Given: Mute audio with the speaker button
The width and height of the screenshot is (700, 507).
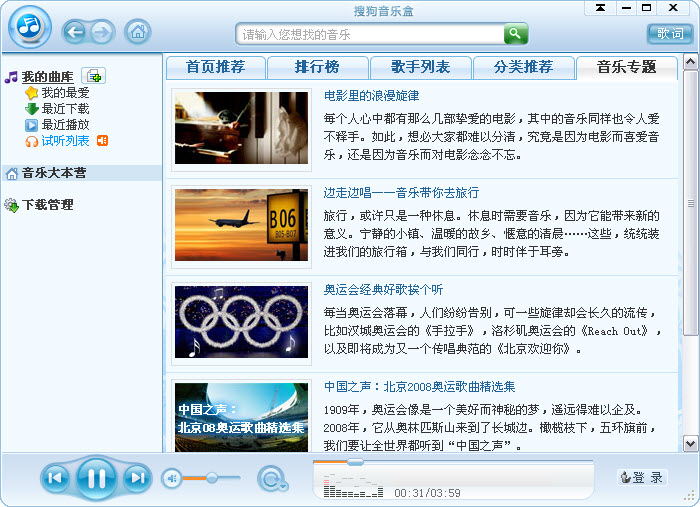Looking at the screenshot, I should pyautogui.click(x=172, y=479).
